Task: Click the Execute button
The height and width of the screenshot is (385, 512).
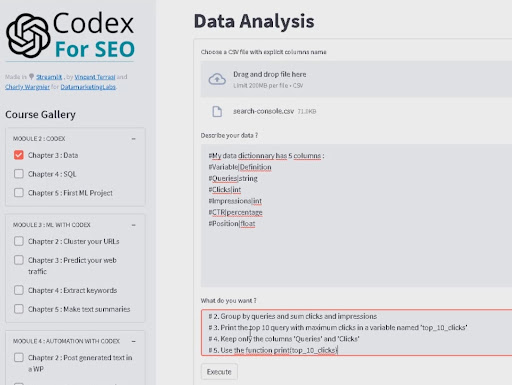Action: (x=219, y=372)
